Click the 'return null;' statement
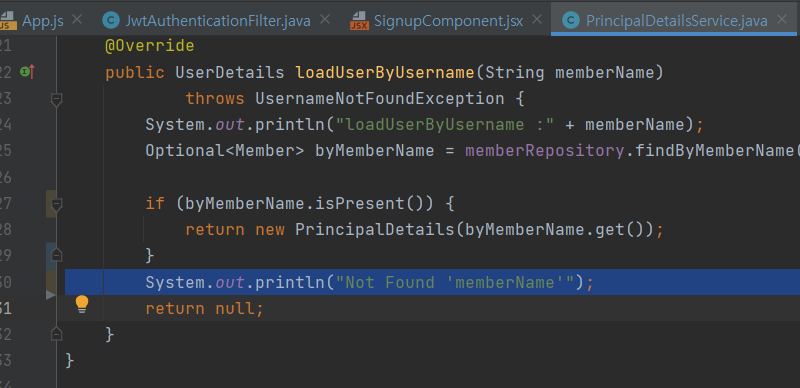Image resolution: width=800 pixels, height=388 pixels. pyautogui.click(x=205, y=308)
